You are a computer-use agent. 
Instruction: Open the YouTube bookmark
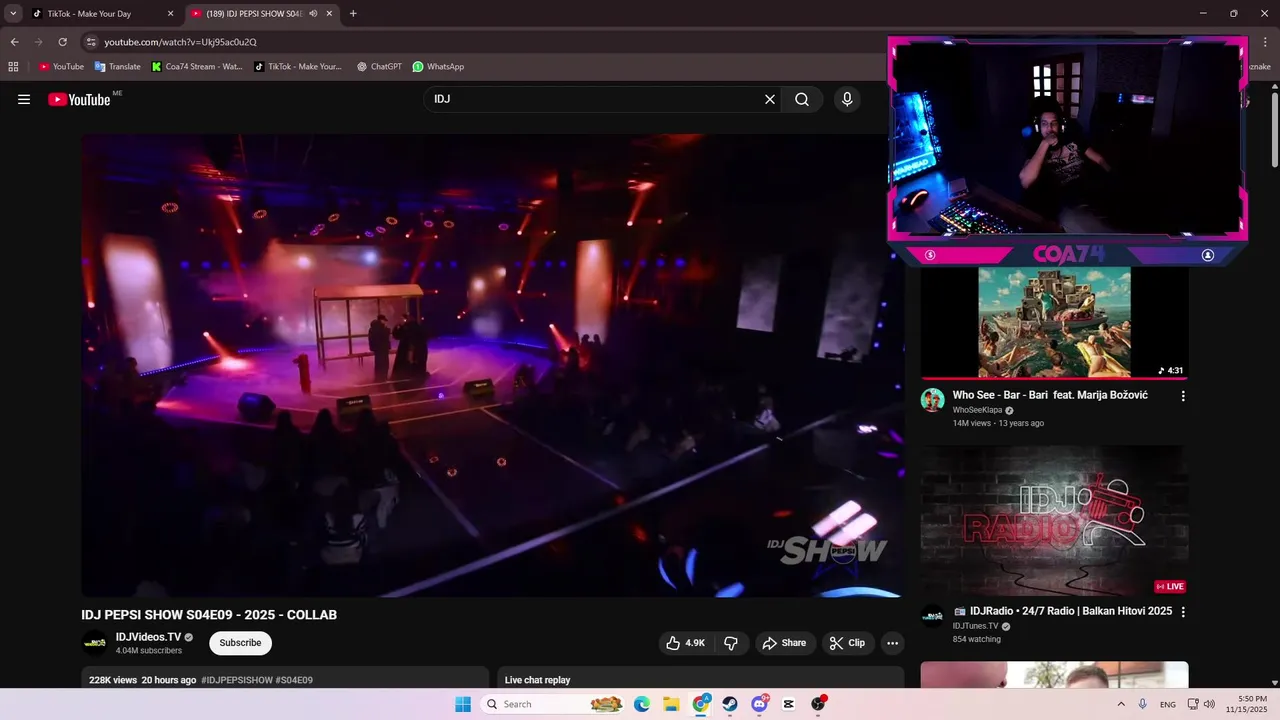61,66
